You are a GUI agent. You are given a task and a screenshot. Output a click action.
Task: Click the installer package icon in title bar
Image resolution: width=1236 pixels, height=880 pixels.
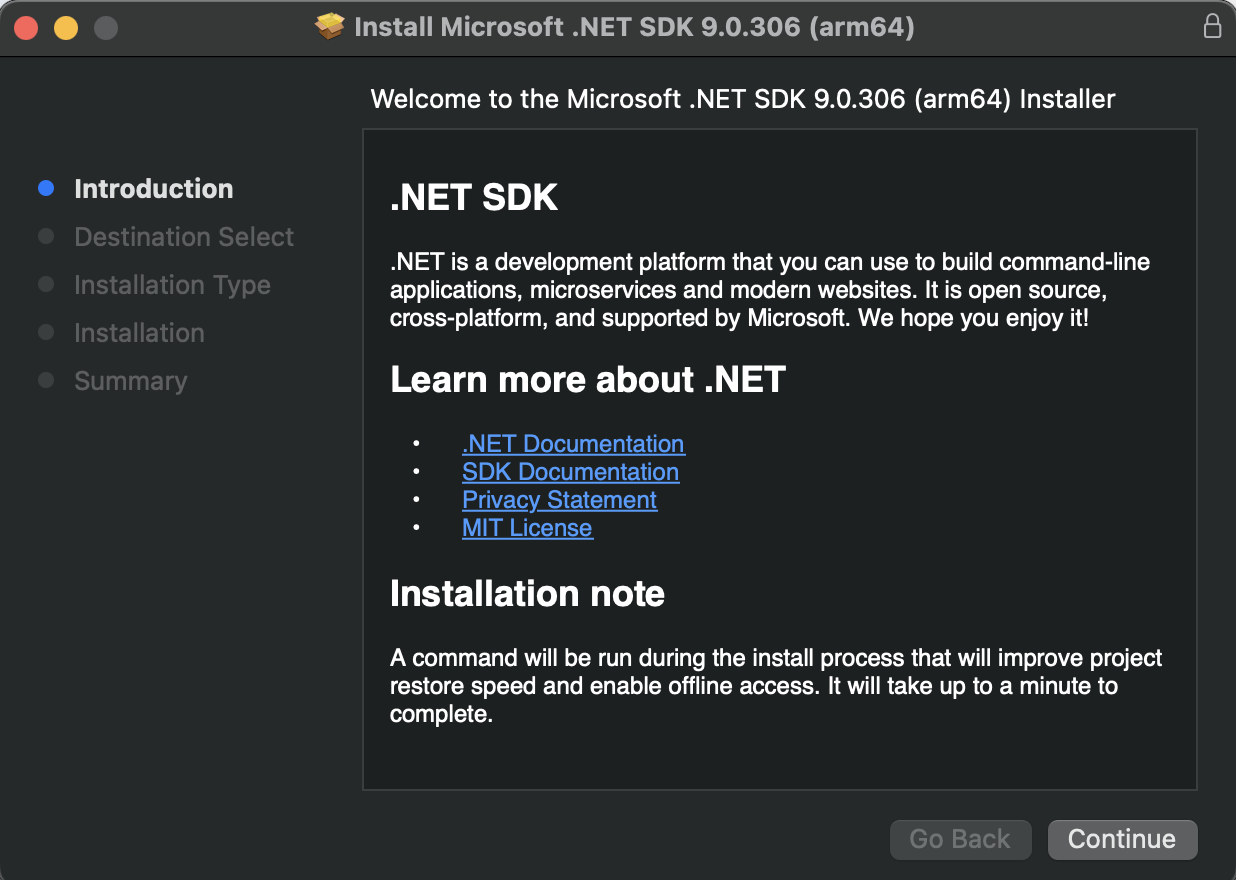(330, 26)
